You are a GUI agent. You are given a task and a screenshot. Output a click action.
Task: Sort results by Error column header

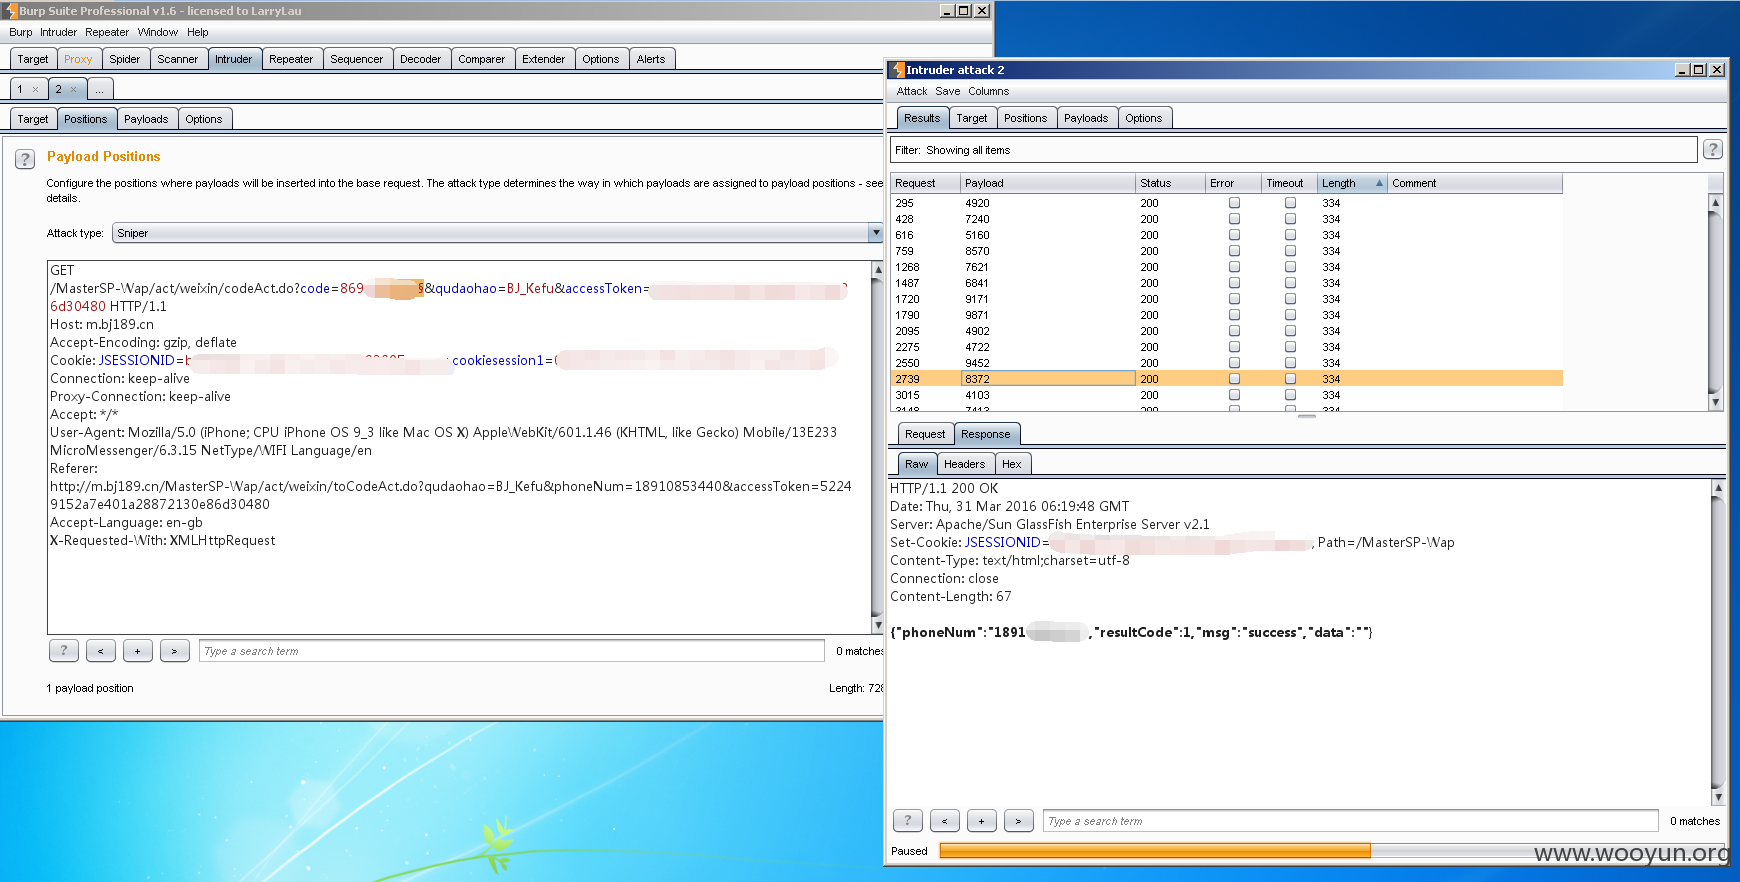[1232, 183]
